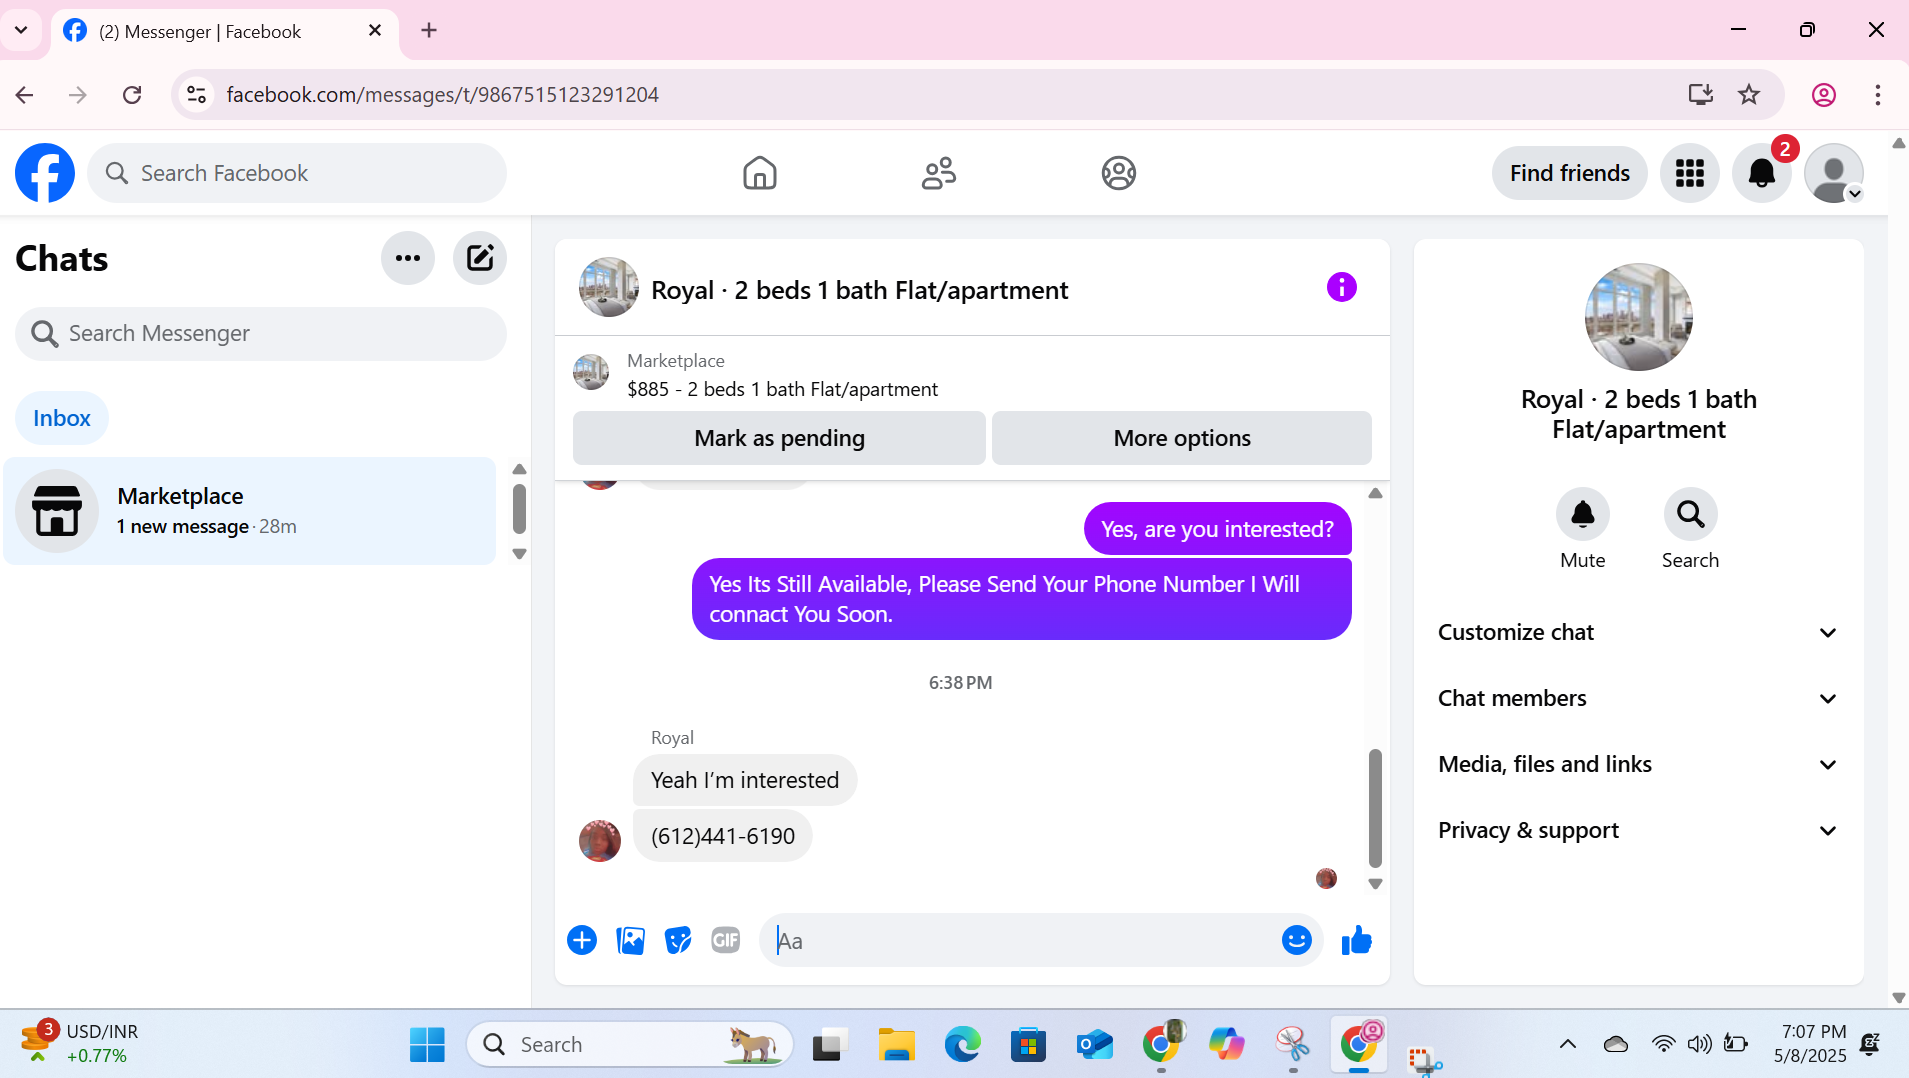Expand Privacy & support section
This screenshot has height=1078, width=1909.
point(1639,830)
